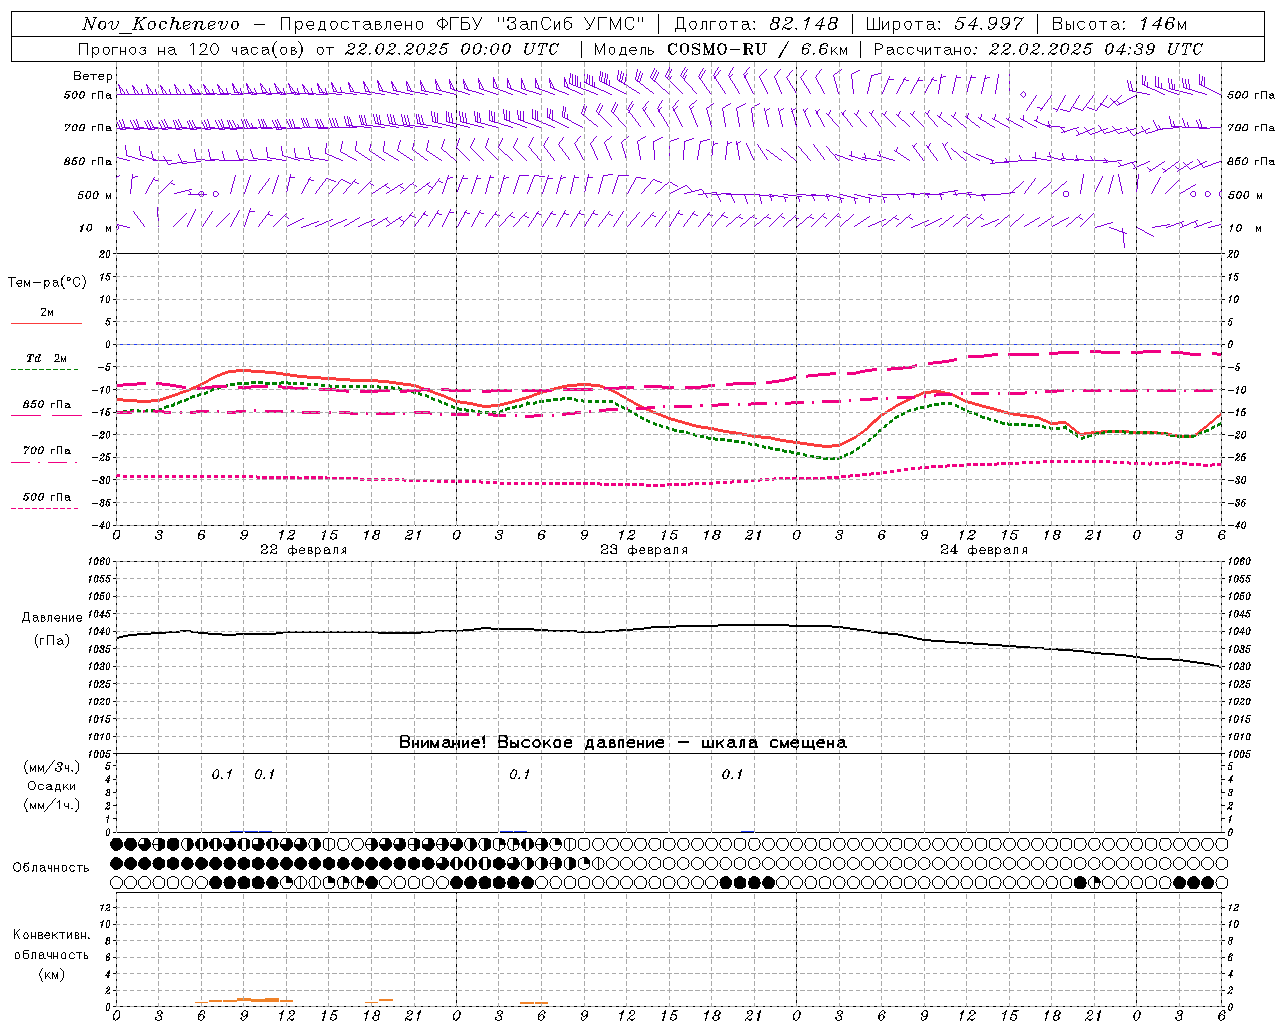Select the 23 февраля date label
Viewport: 1280px width, 1024px height.
click(644, 550)
